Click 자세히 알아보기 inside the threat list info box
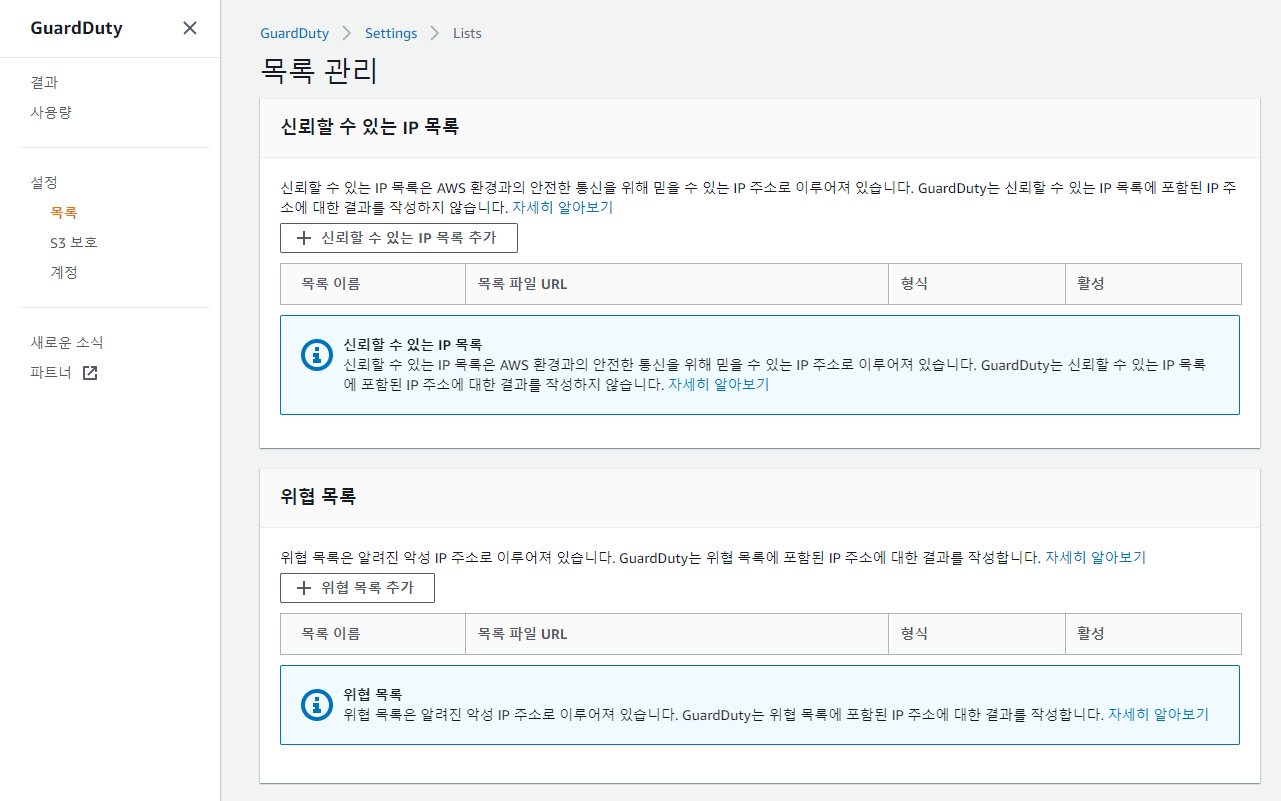1281x801 pixels. click(x=1158, y=715)
